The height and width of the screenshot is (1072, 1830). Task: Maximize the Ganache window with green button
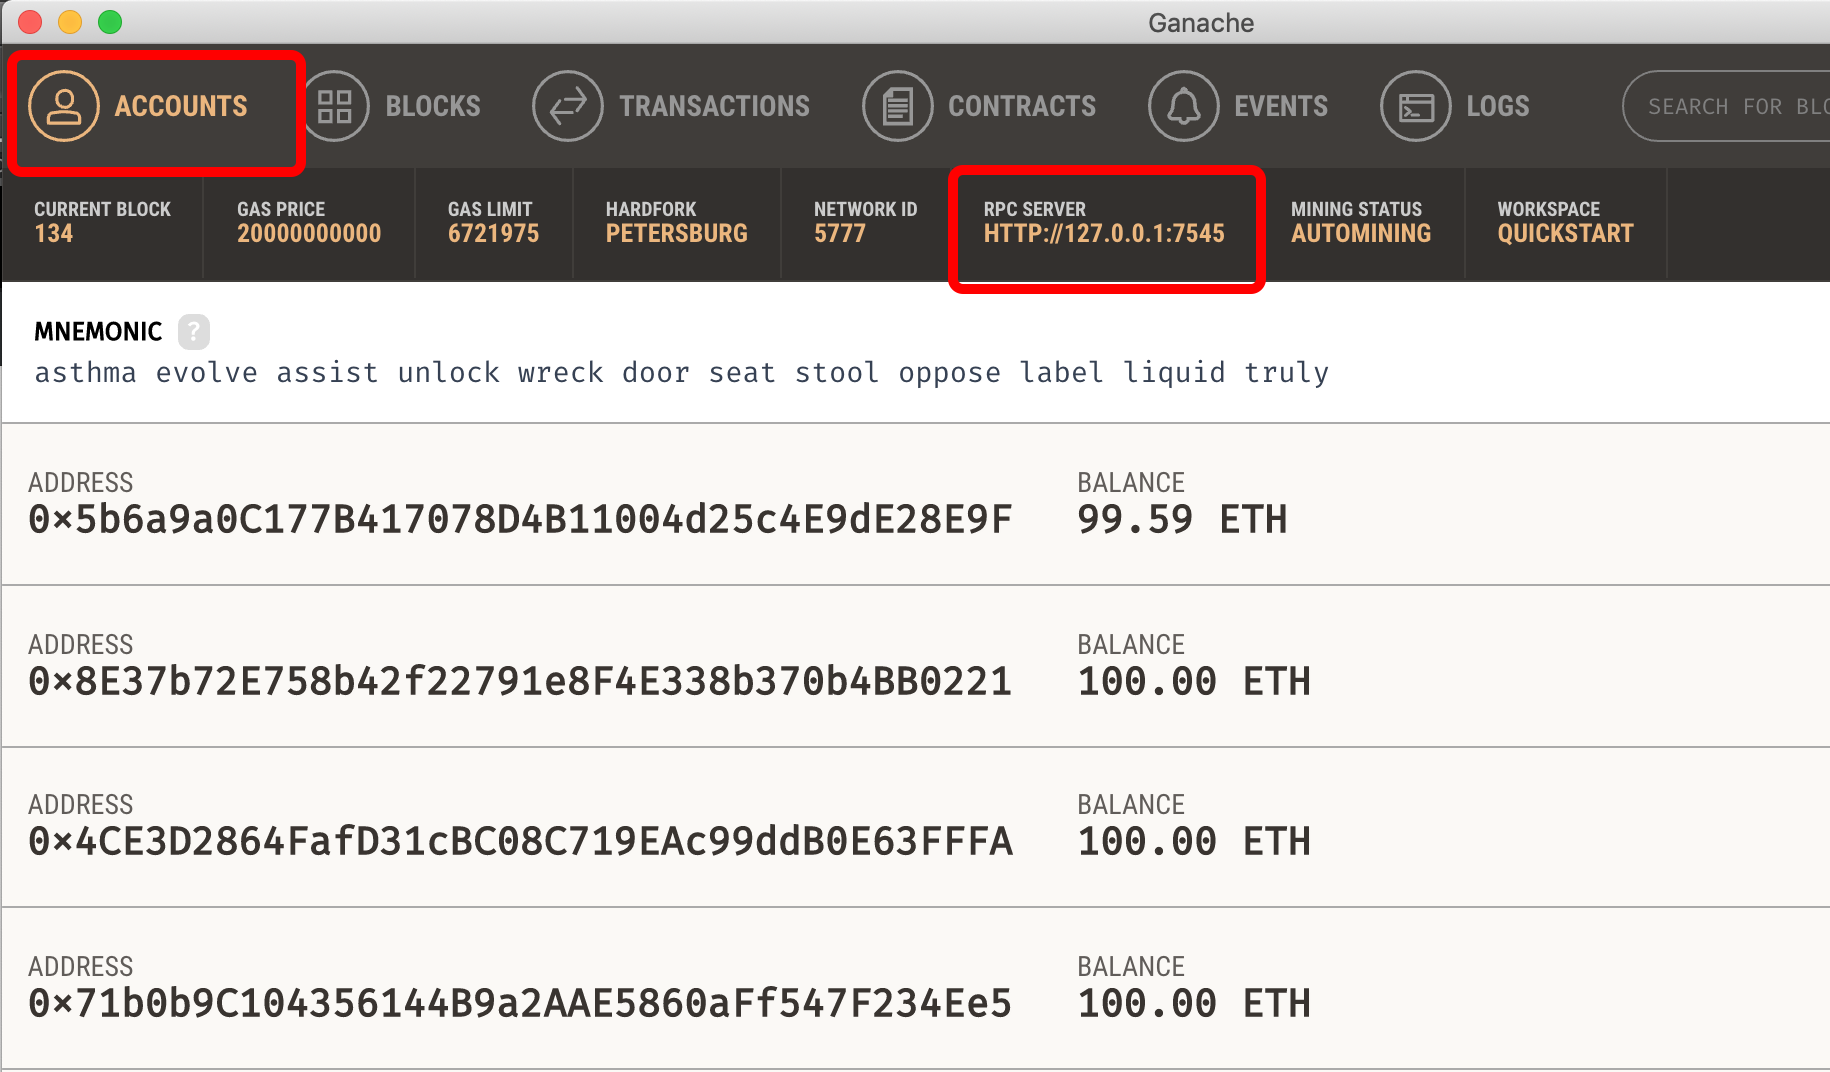110,22
